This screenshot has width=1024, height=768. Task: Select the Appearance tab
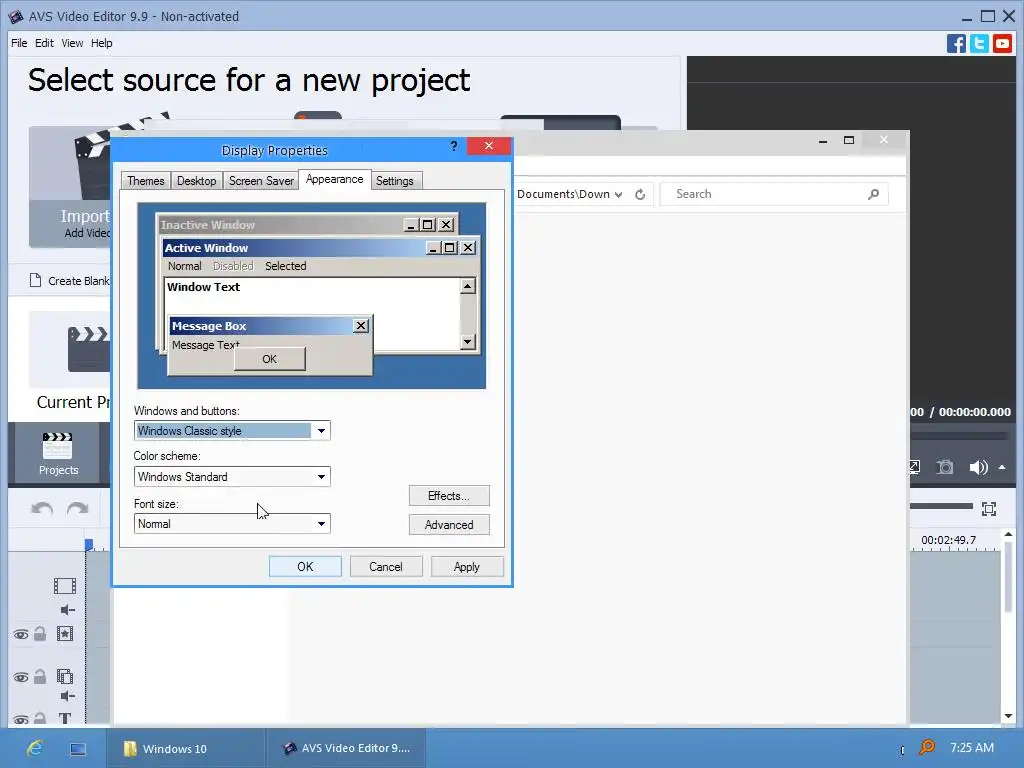[x=334, y=179]
